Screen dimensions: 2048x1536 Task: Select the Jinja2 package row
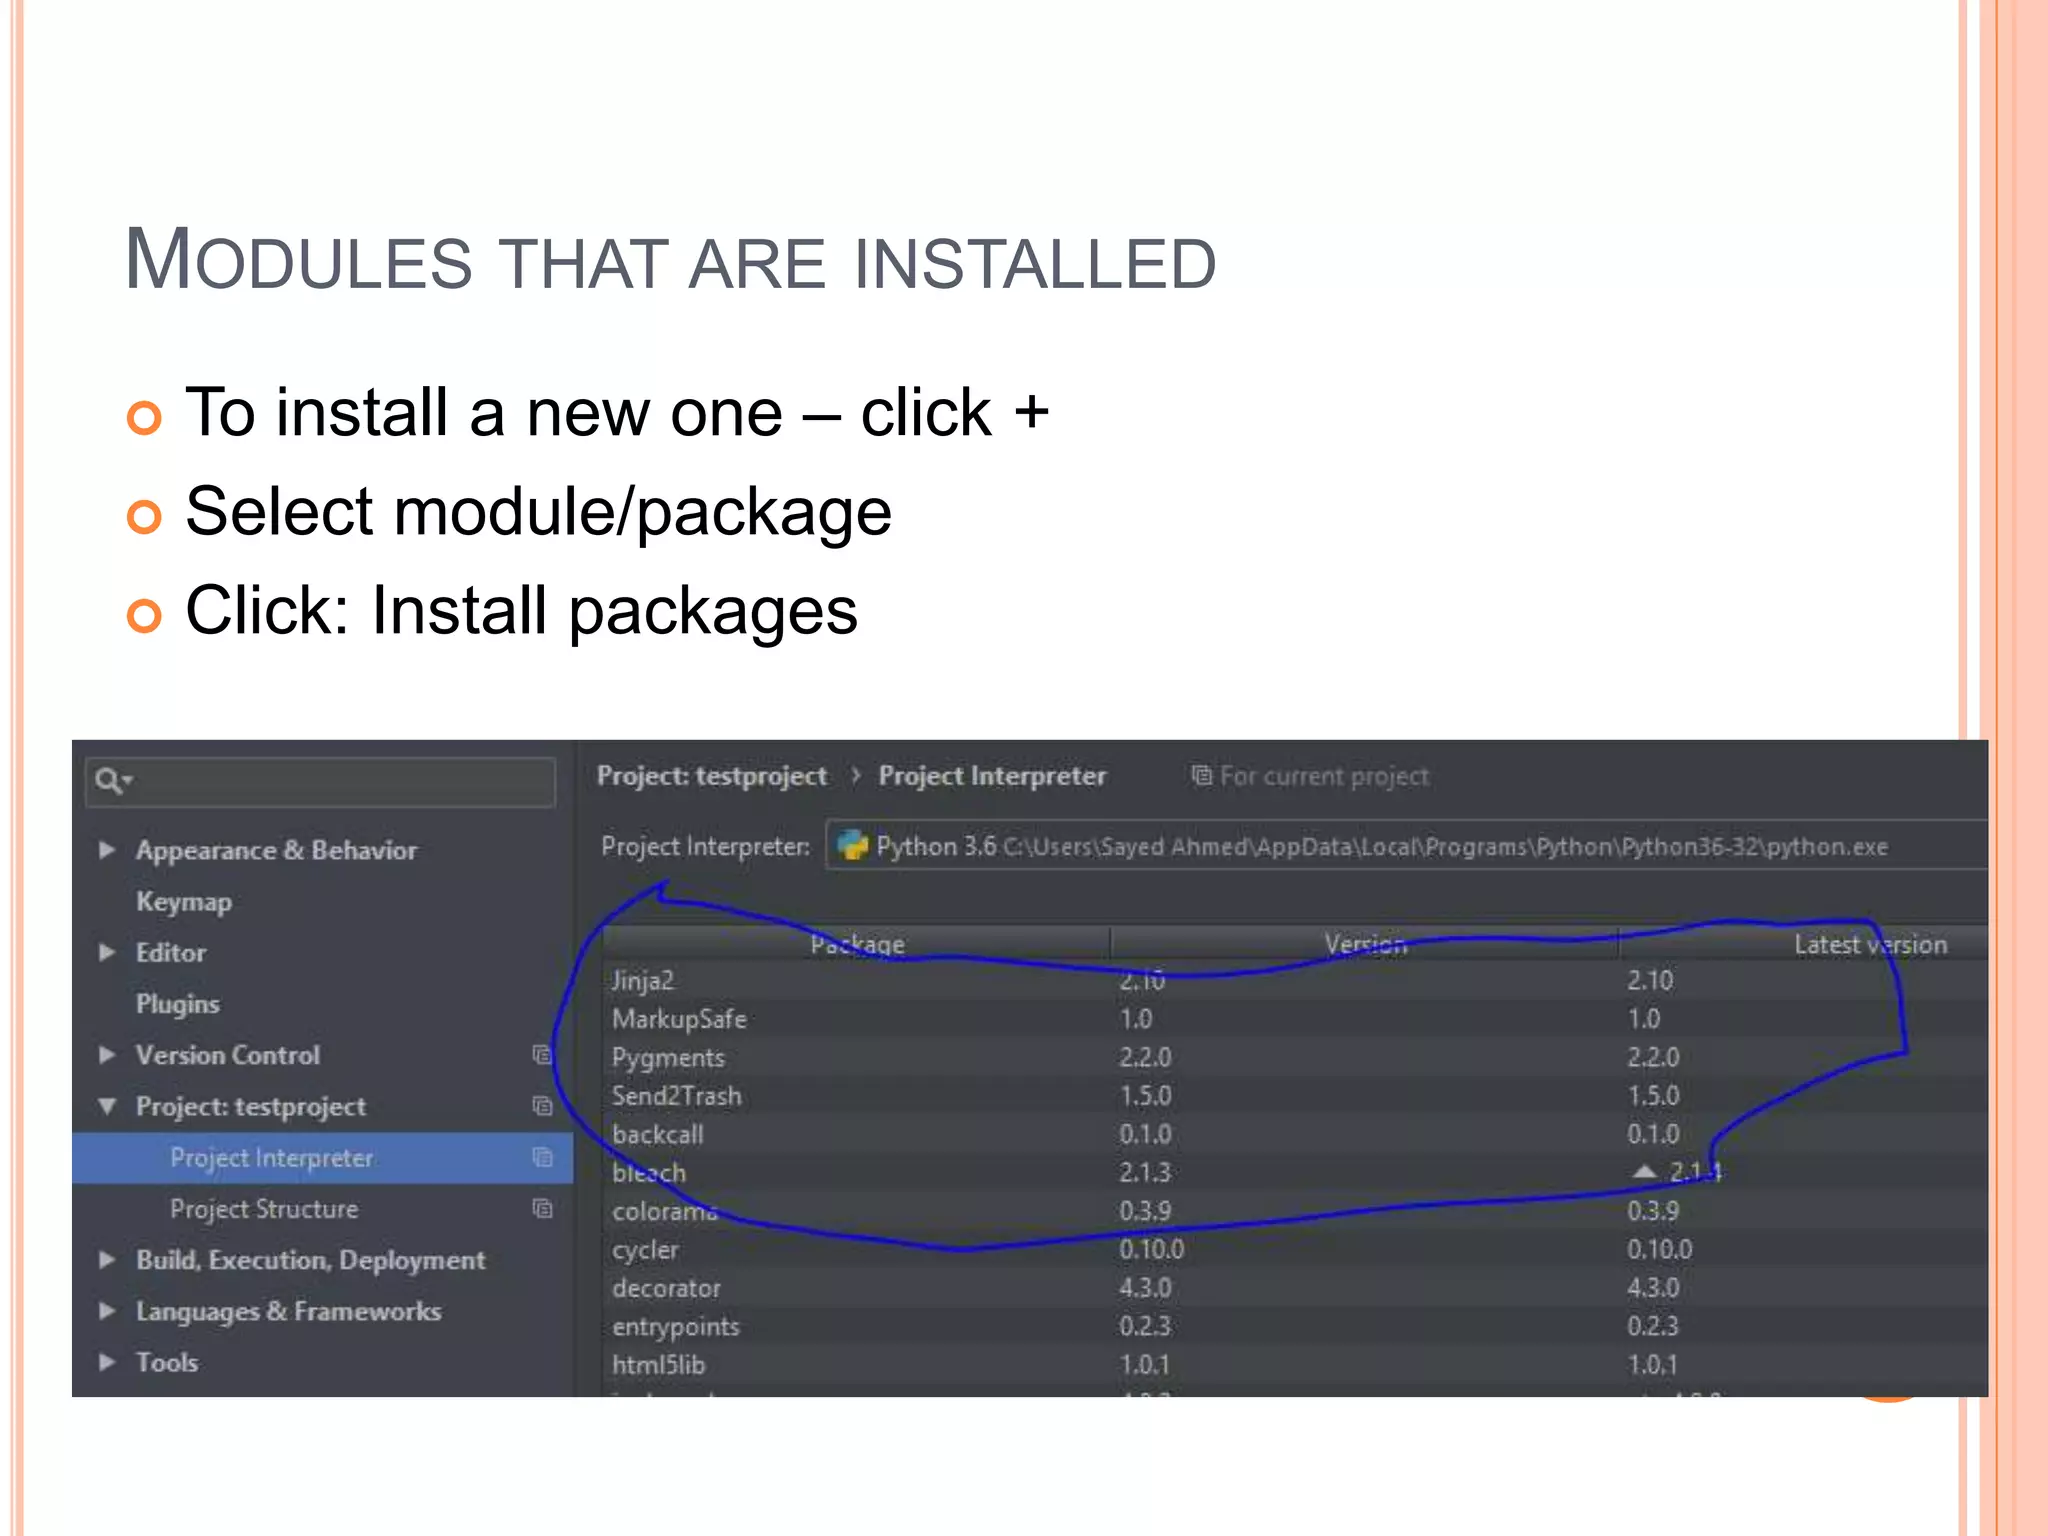644,981
